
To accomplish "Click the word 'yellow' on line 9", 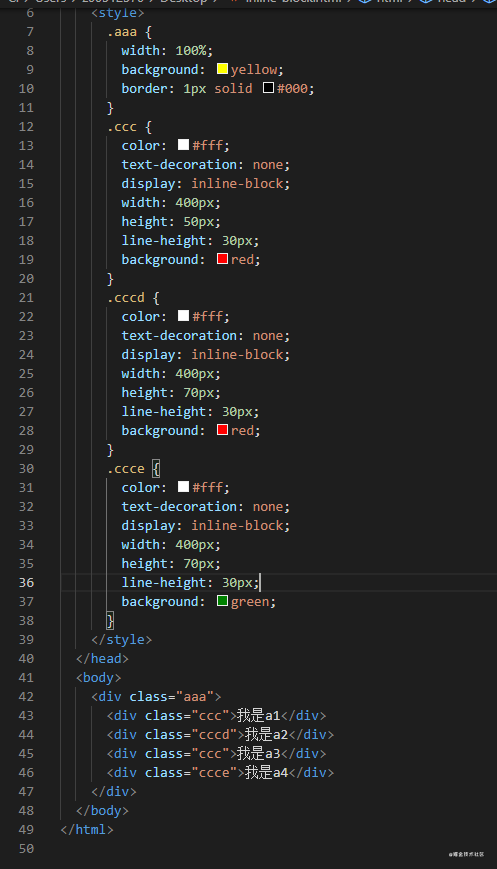I will [x=254, y=70].
